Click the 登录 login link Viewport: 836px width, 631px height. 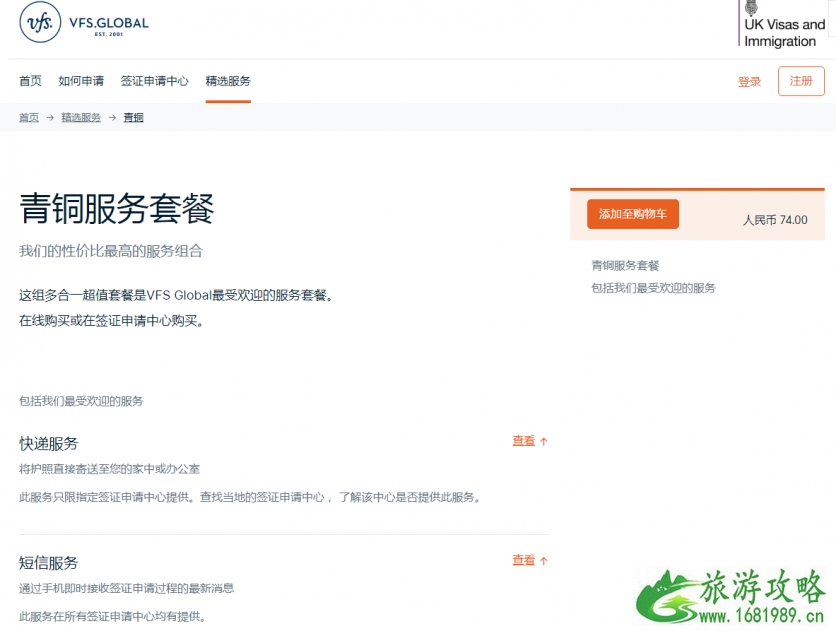click(750, 82)
